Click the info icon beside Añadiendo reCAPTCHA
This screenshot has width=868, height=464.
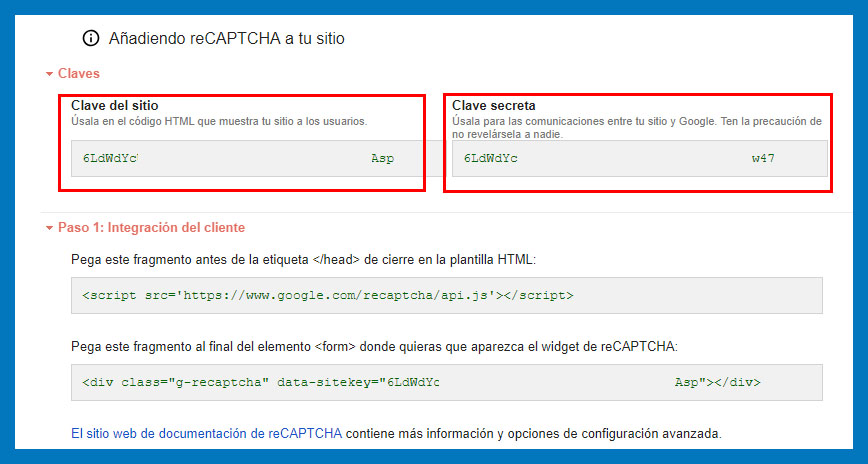pyautogui.click(x=91, y=38)
